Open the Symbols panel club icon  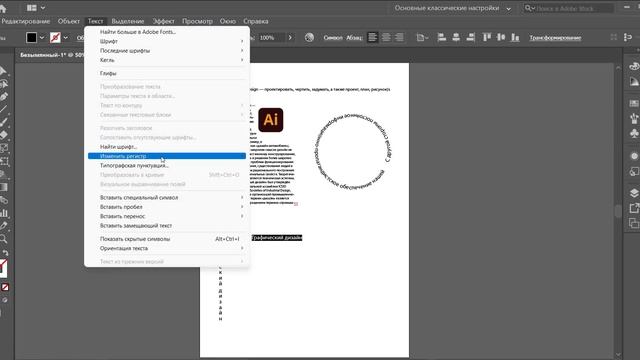634,133
